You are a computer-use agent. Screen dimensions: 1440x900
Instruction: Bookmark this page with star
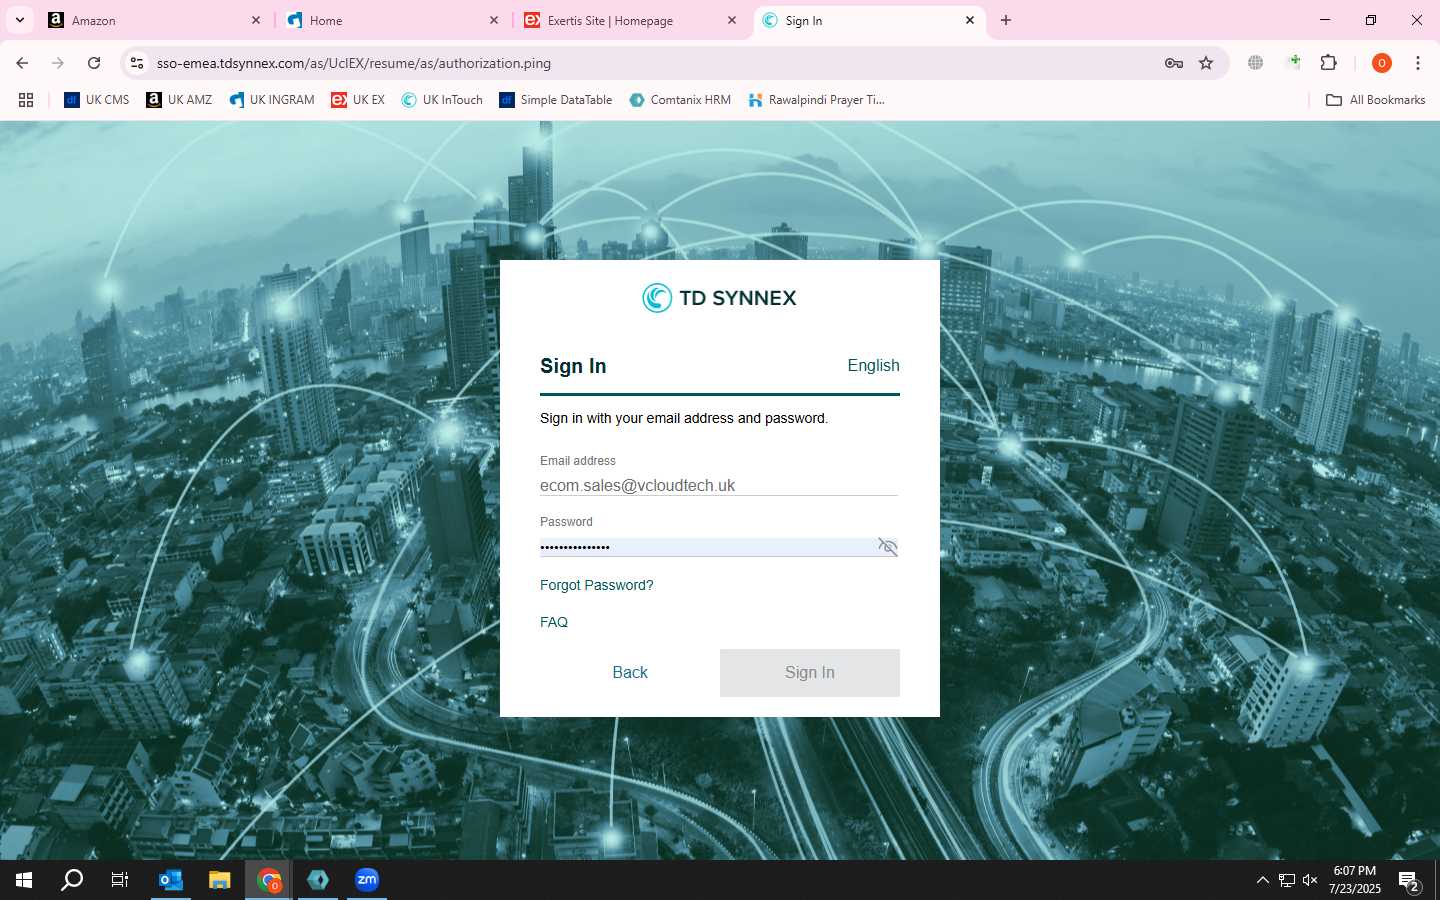point(1206,63)
